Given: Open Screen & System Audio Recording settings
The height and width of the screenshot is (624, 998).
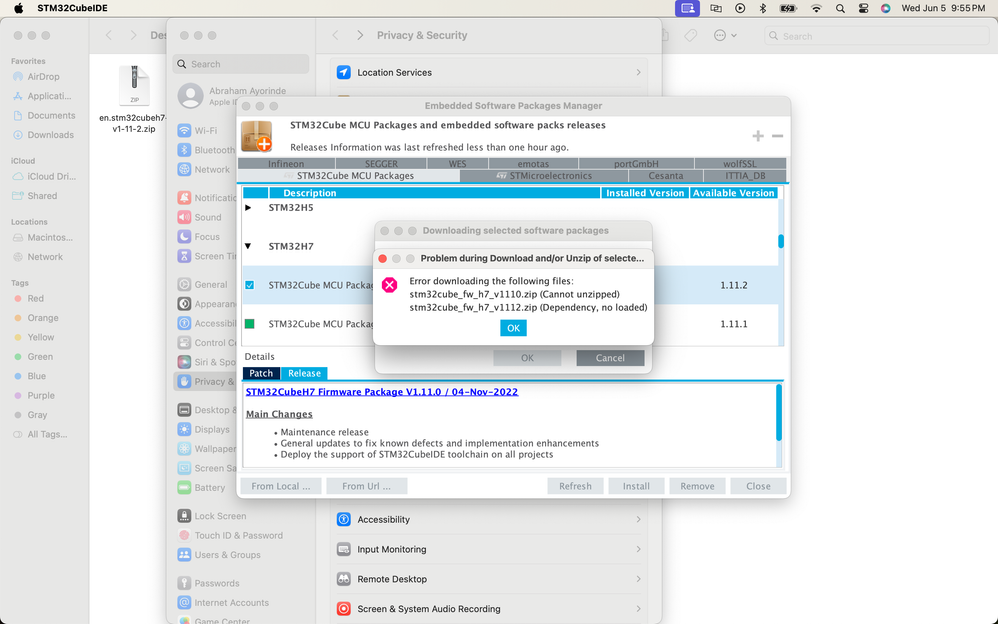Looking at the screenshot, I should click(489, 609).
